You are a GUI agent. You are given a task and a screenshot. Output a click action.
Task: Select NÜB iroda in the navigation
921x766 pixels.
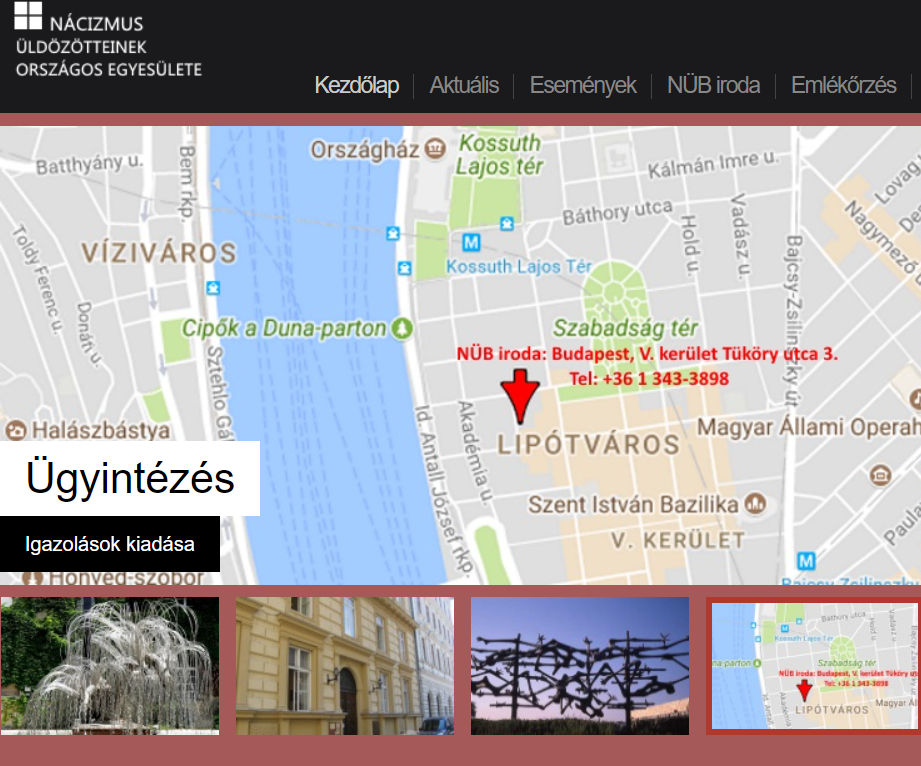pyautogui.click(x=713, y=85)
